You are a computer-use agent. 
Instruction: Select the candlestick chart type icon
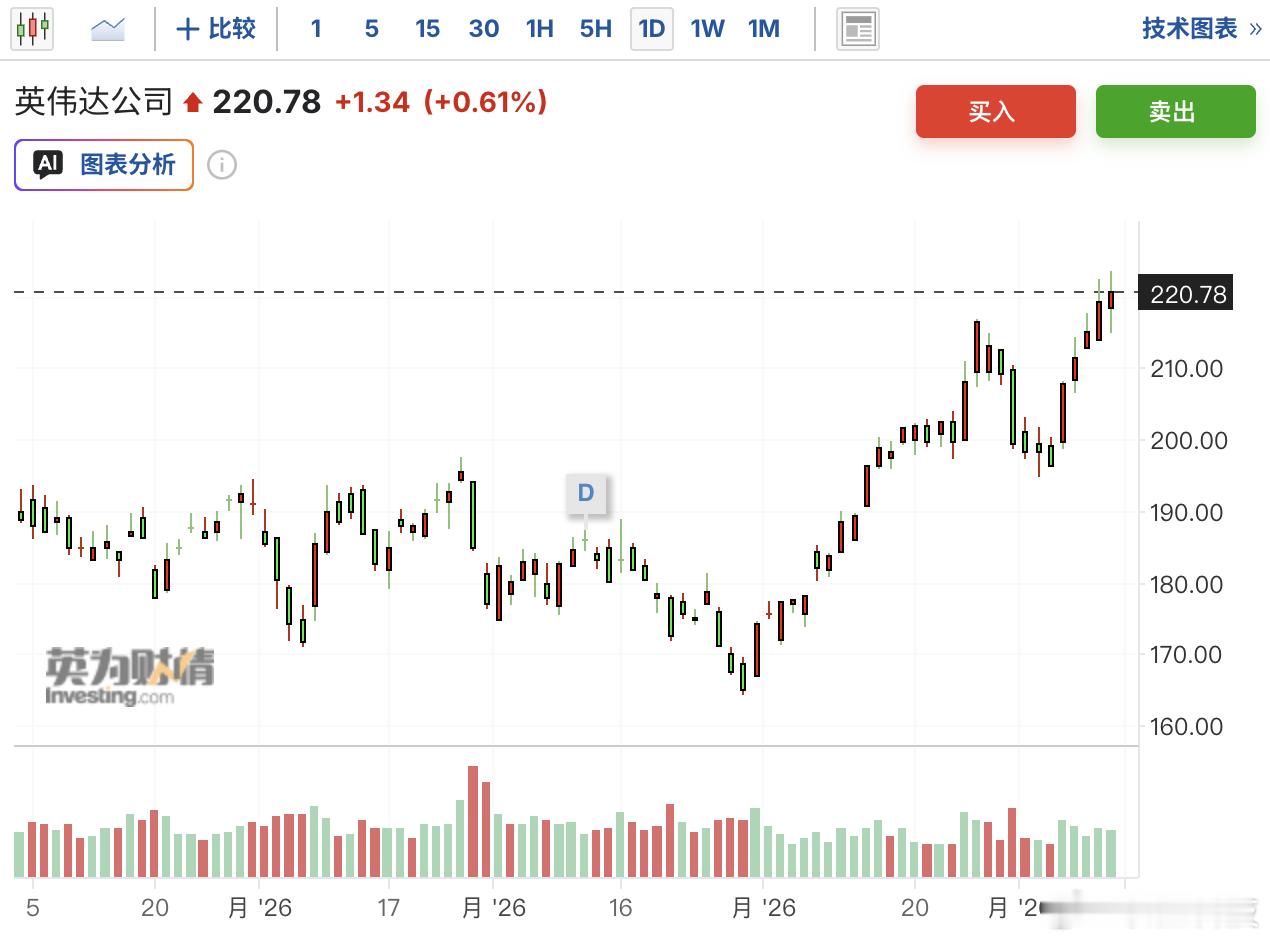32,28
